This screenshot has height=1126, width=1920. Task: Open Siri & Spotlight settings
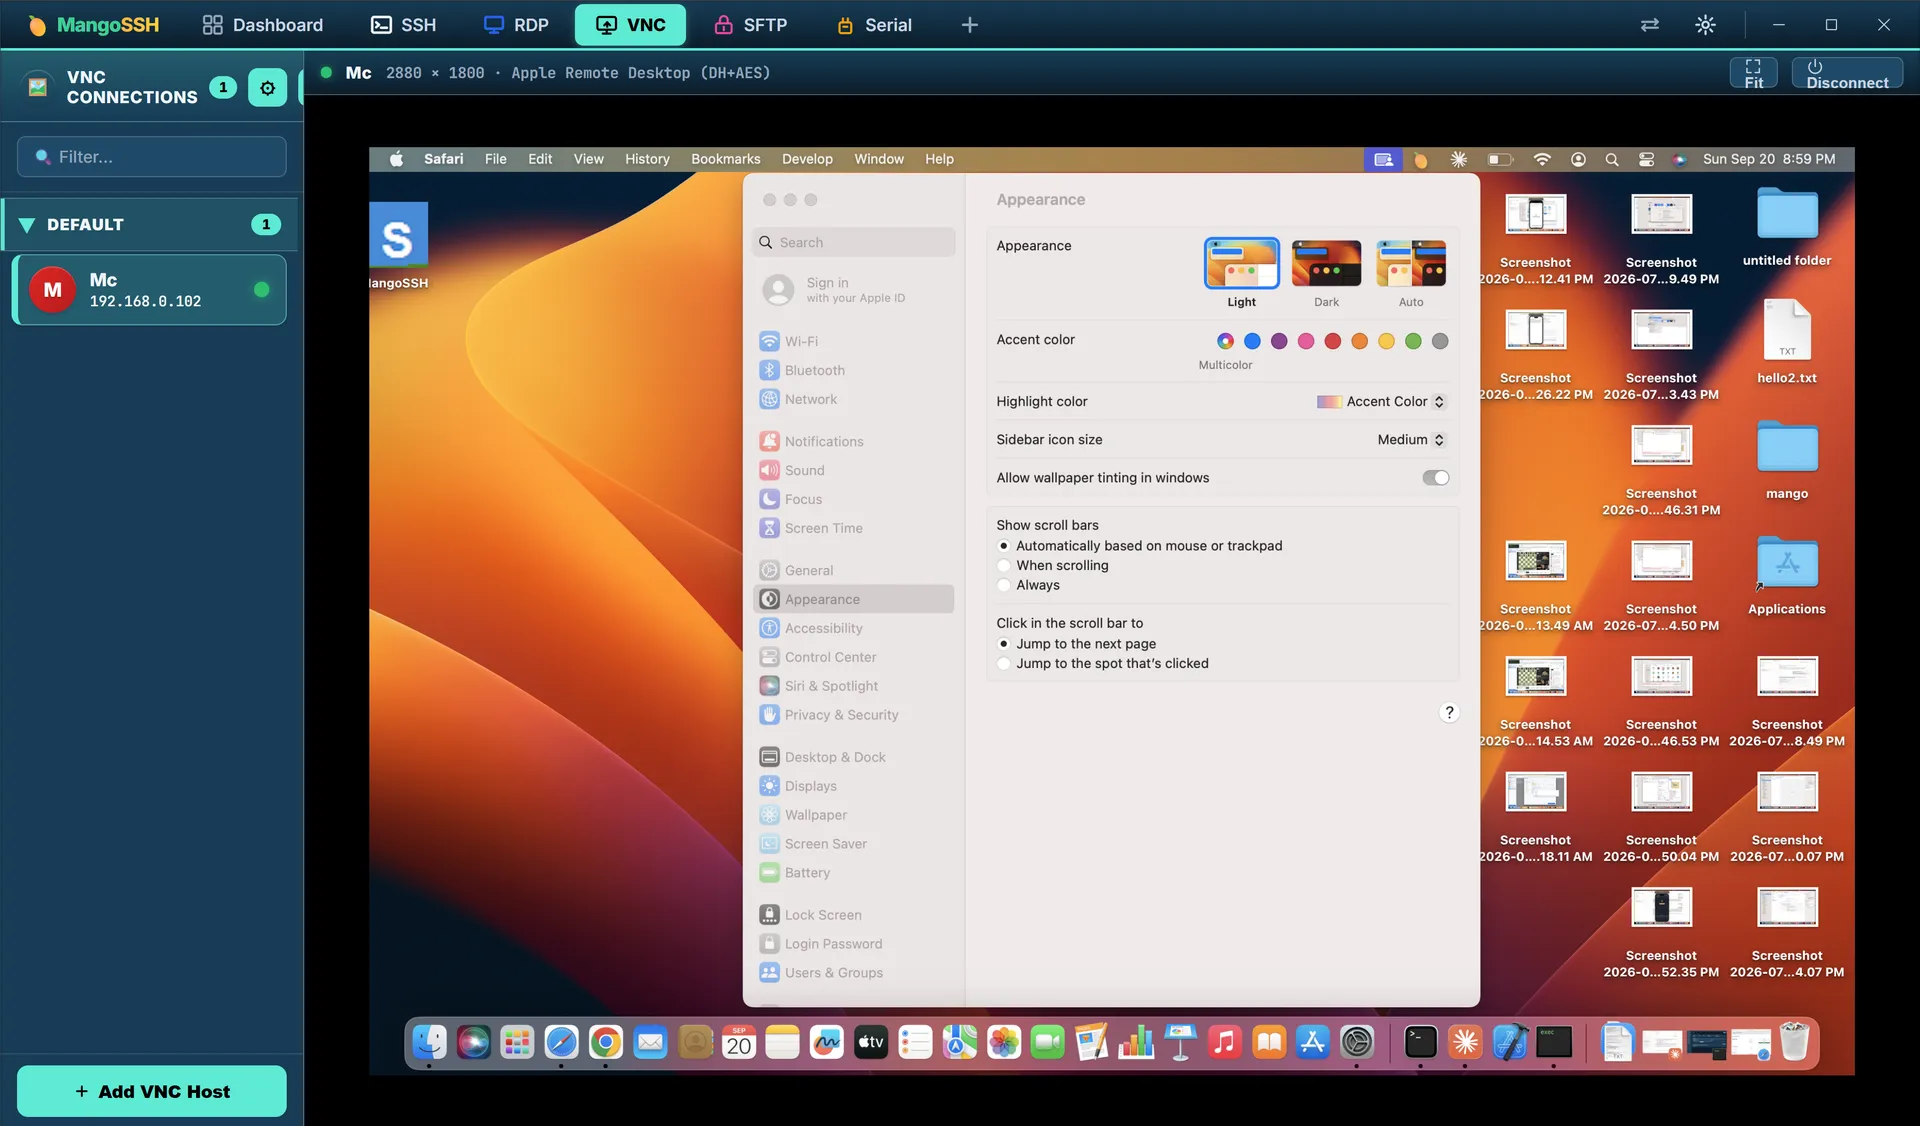tap(854, 686)
